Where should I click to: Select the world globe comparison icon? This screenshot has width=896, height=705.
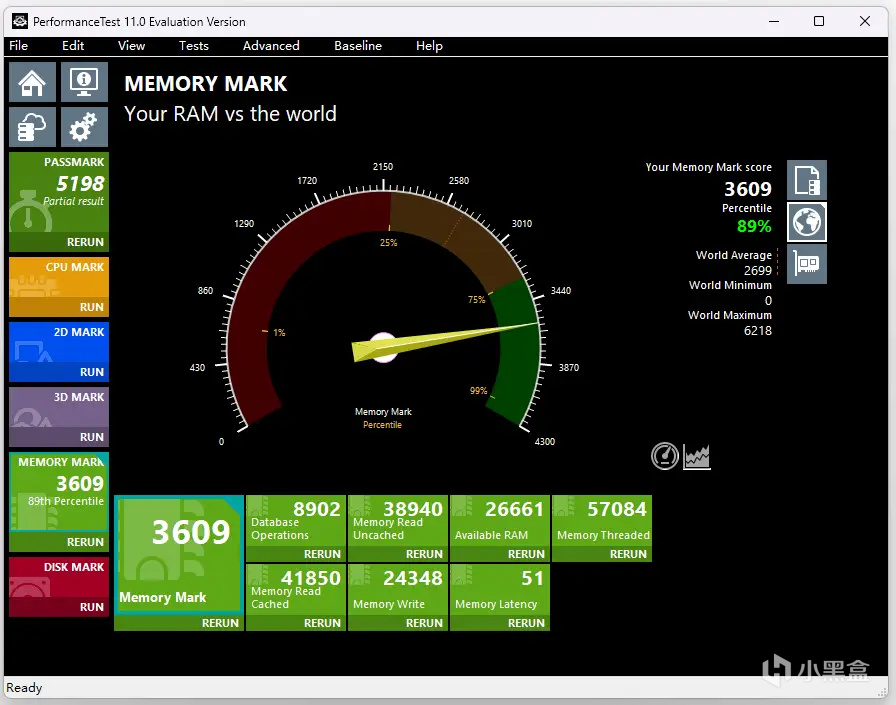807,222
